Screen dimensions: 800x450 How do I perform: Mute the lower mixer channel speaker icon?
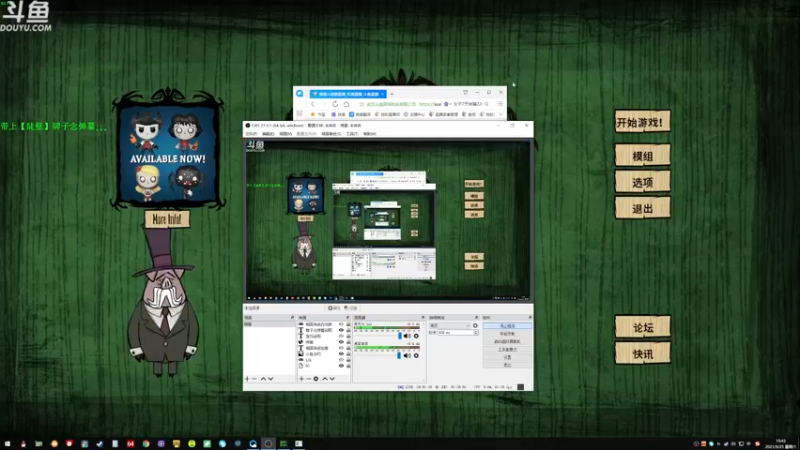coord(407,356)
